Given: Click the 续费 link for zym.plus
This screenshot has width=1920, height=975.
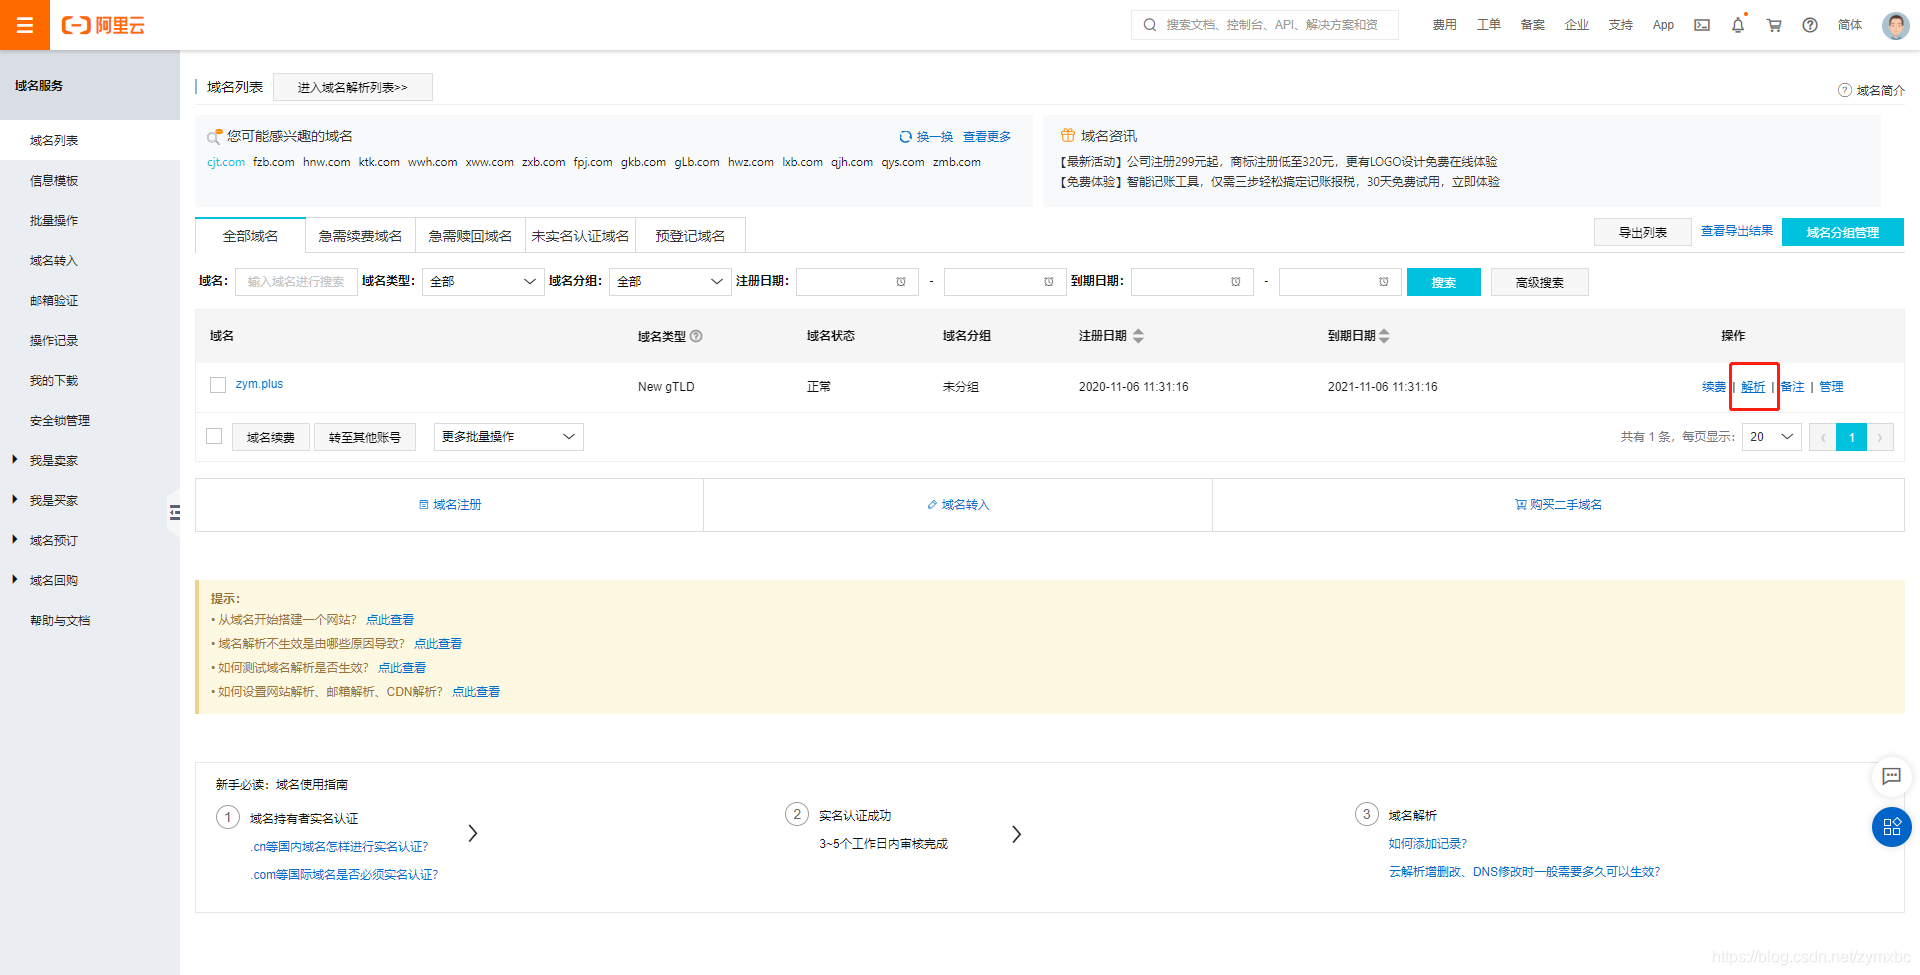Looking at the screenshot, I should click(1714, 387).
